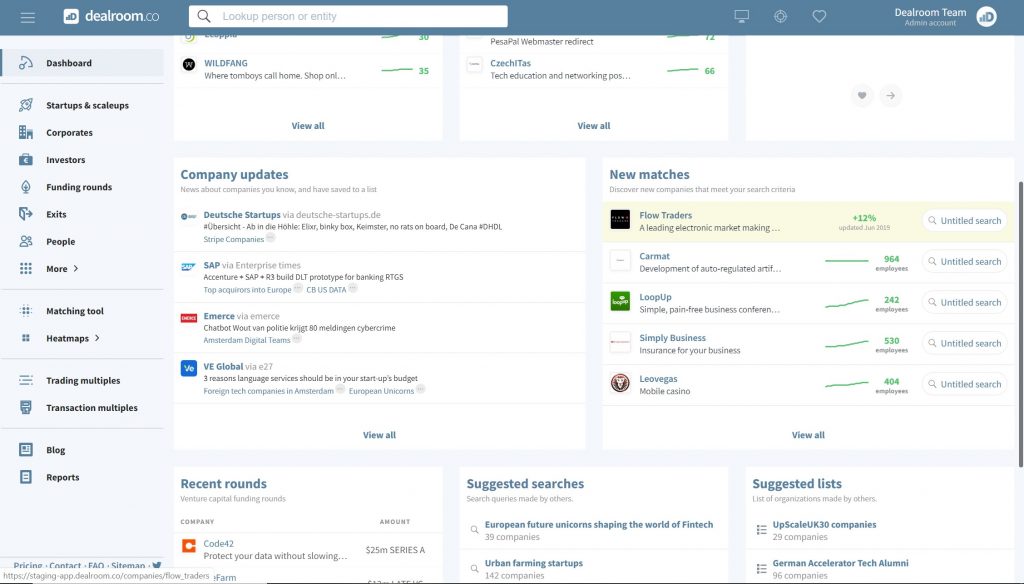Viewport: 1024px width, 584px height.
Task: Open Matching tool from sidebar
Action: tap(74, 311)
